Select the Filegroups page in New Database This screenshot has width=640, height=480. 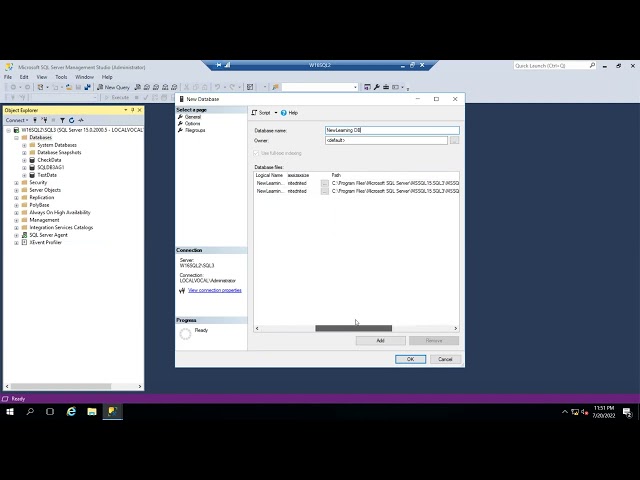click(x=195, y=130)
